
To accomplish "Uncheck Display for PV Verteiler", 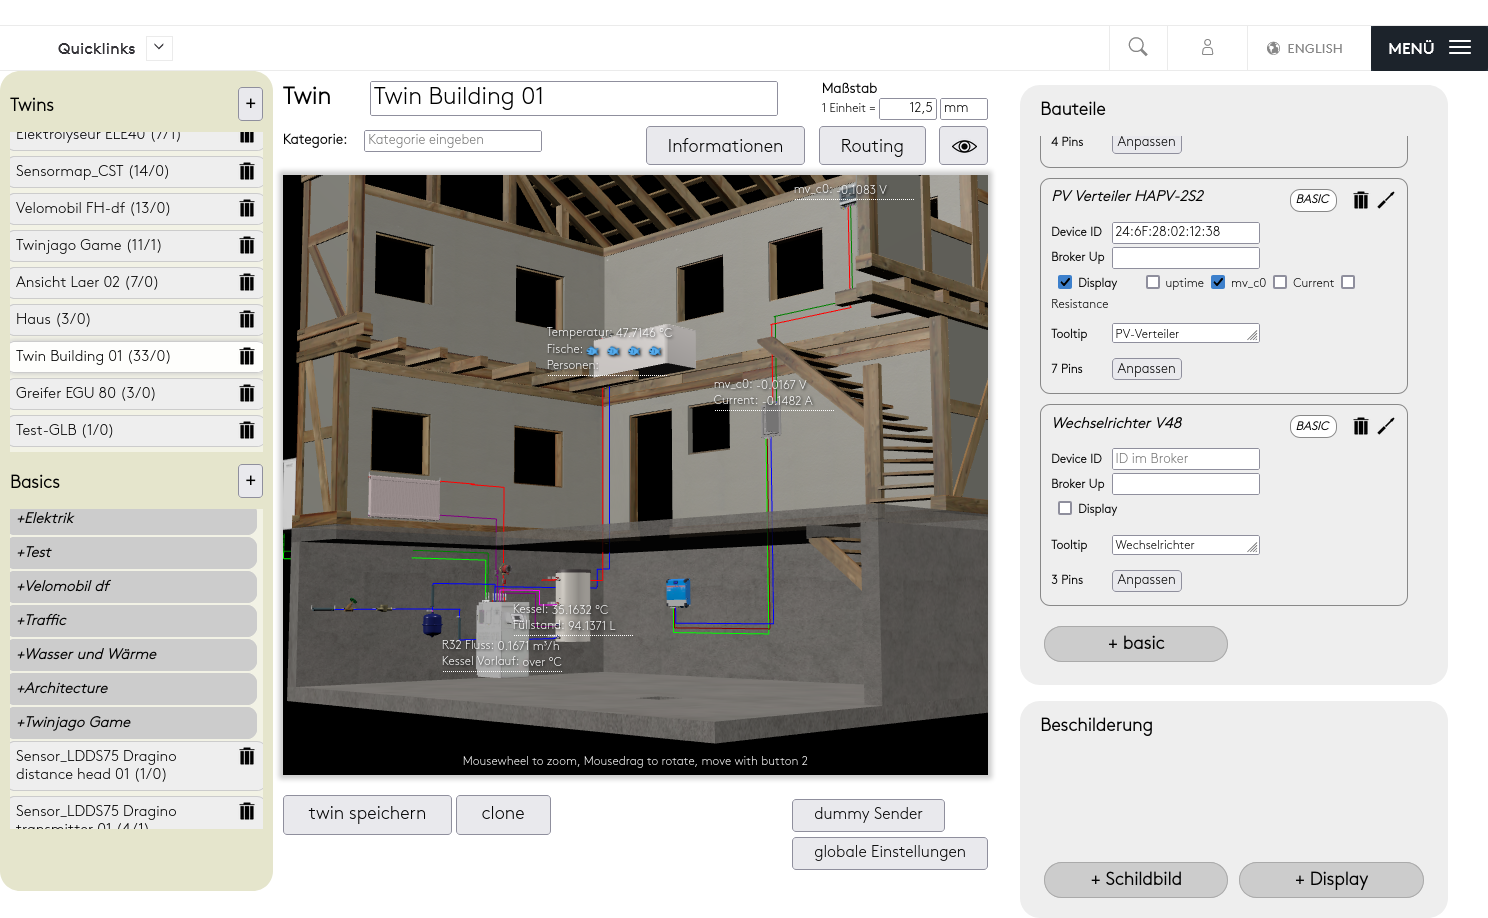I will 1065,283.
